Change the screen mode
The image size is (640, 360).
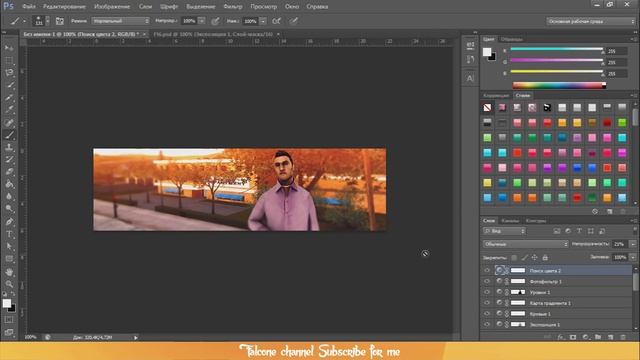[9, 332]
